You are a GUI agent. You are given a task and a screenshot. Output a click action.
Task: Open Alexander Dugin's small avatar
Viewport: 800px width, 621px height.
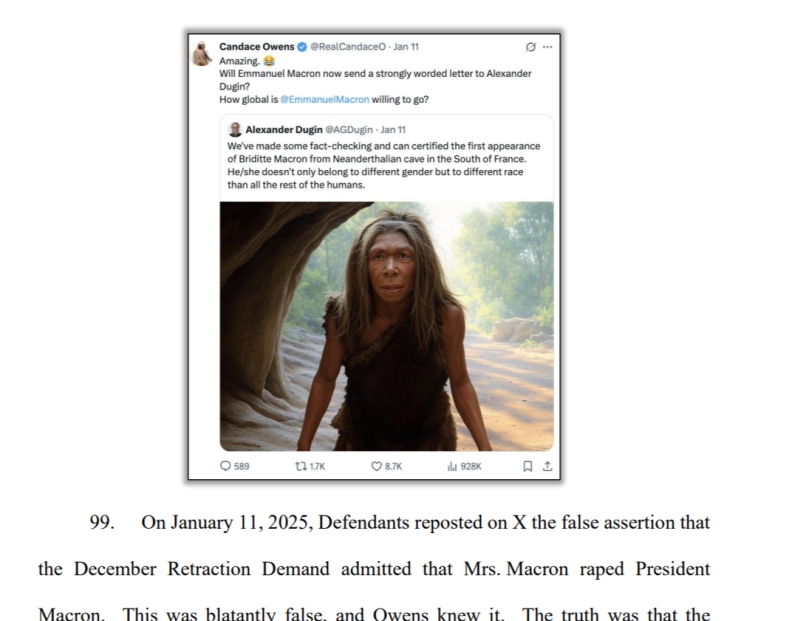[235, 130]
